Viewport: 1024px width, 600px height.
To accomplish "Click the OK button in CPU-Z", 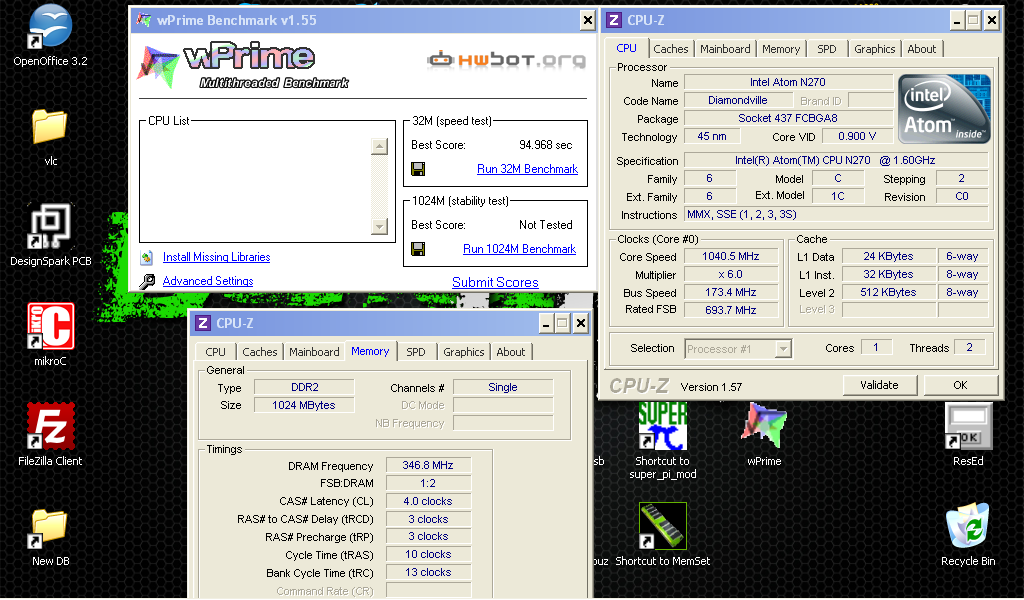I will (960, 385).
